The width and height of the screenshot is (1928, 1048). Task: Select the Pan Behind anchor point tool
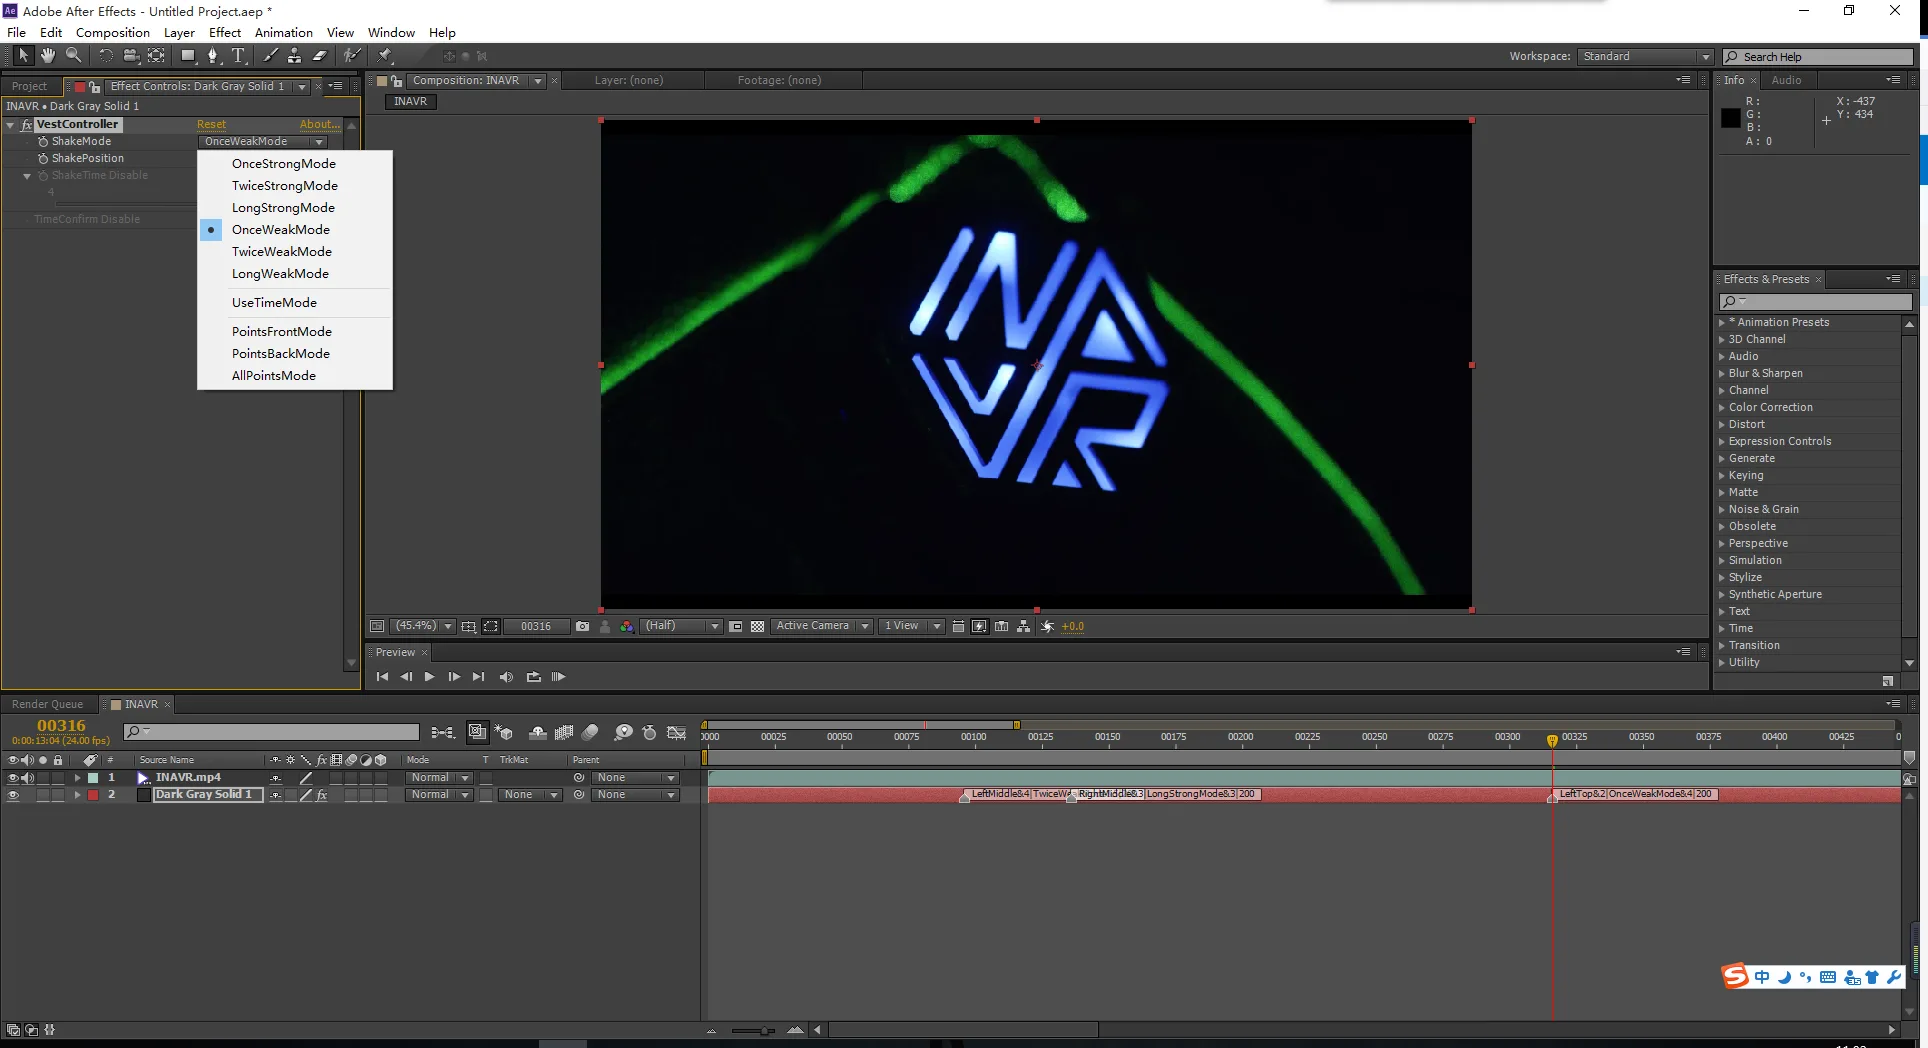tap(156, 56)
